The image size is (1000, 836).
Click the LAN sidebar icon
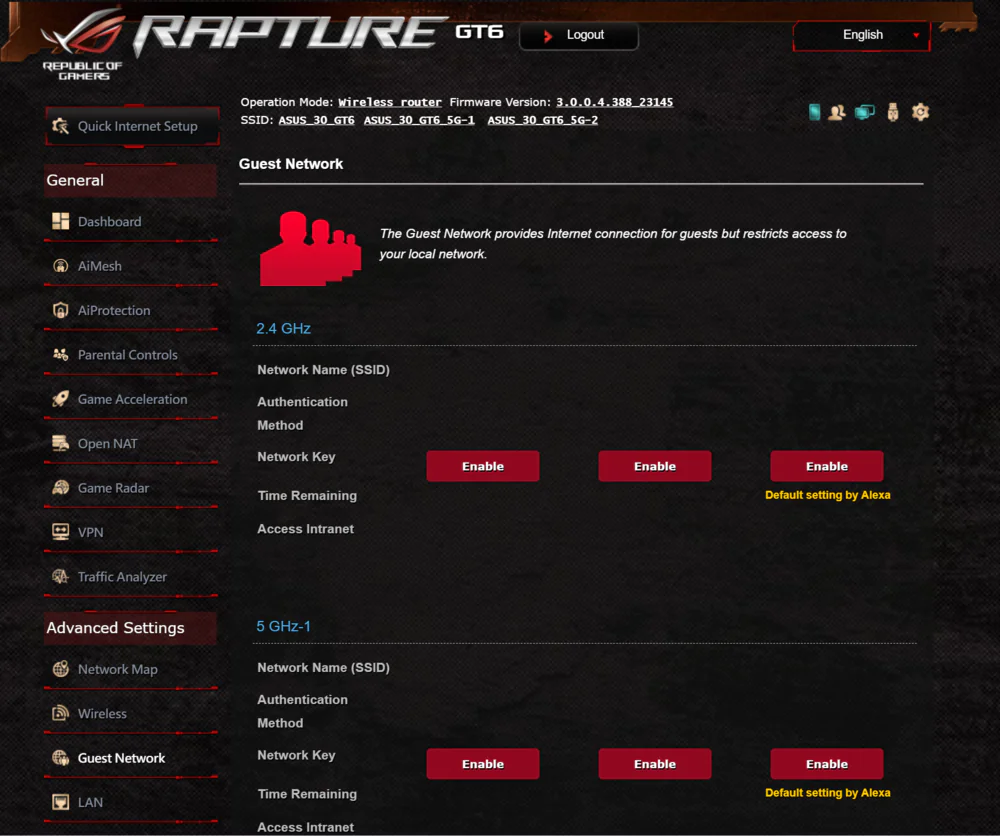point(61,802)
